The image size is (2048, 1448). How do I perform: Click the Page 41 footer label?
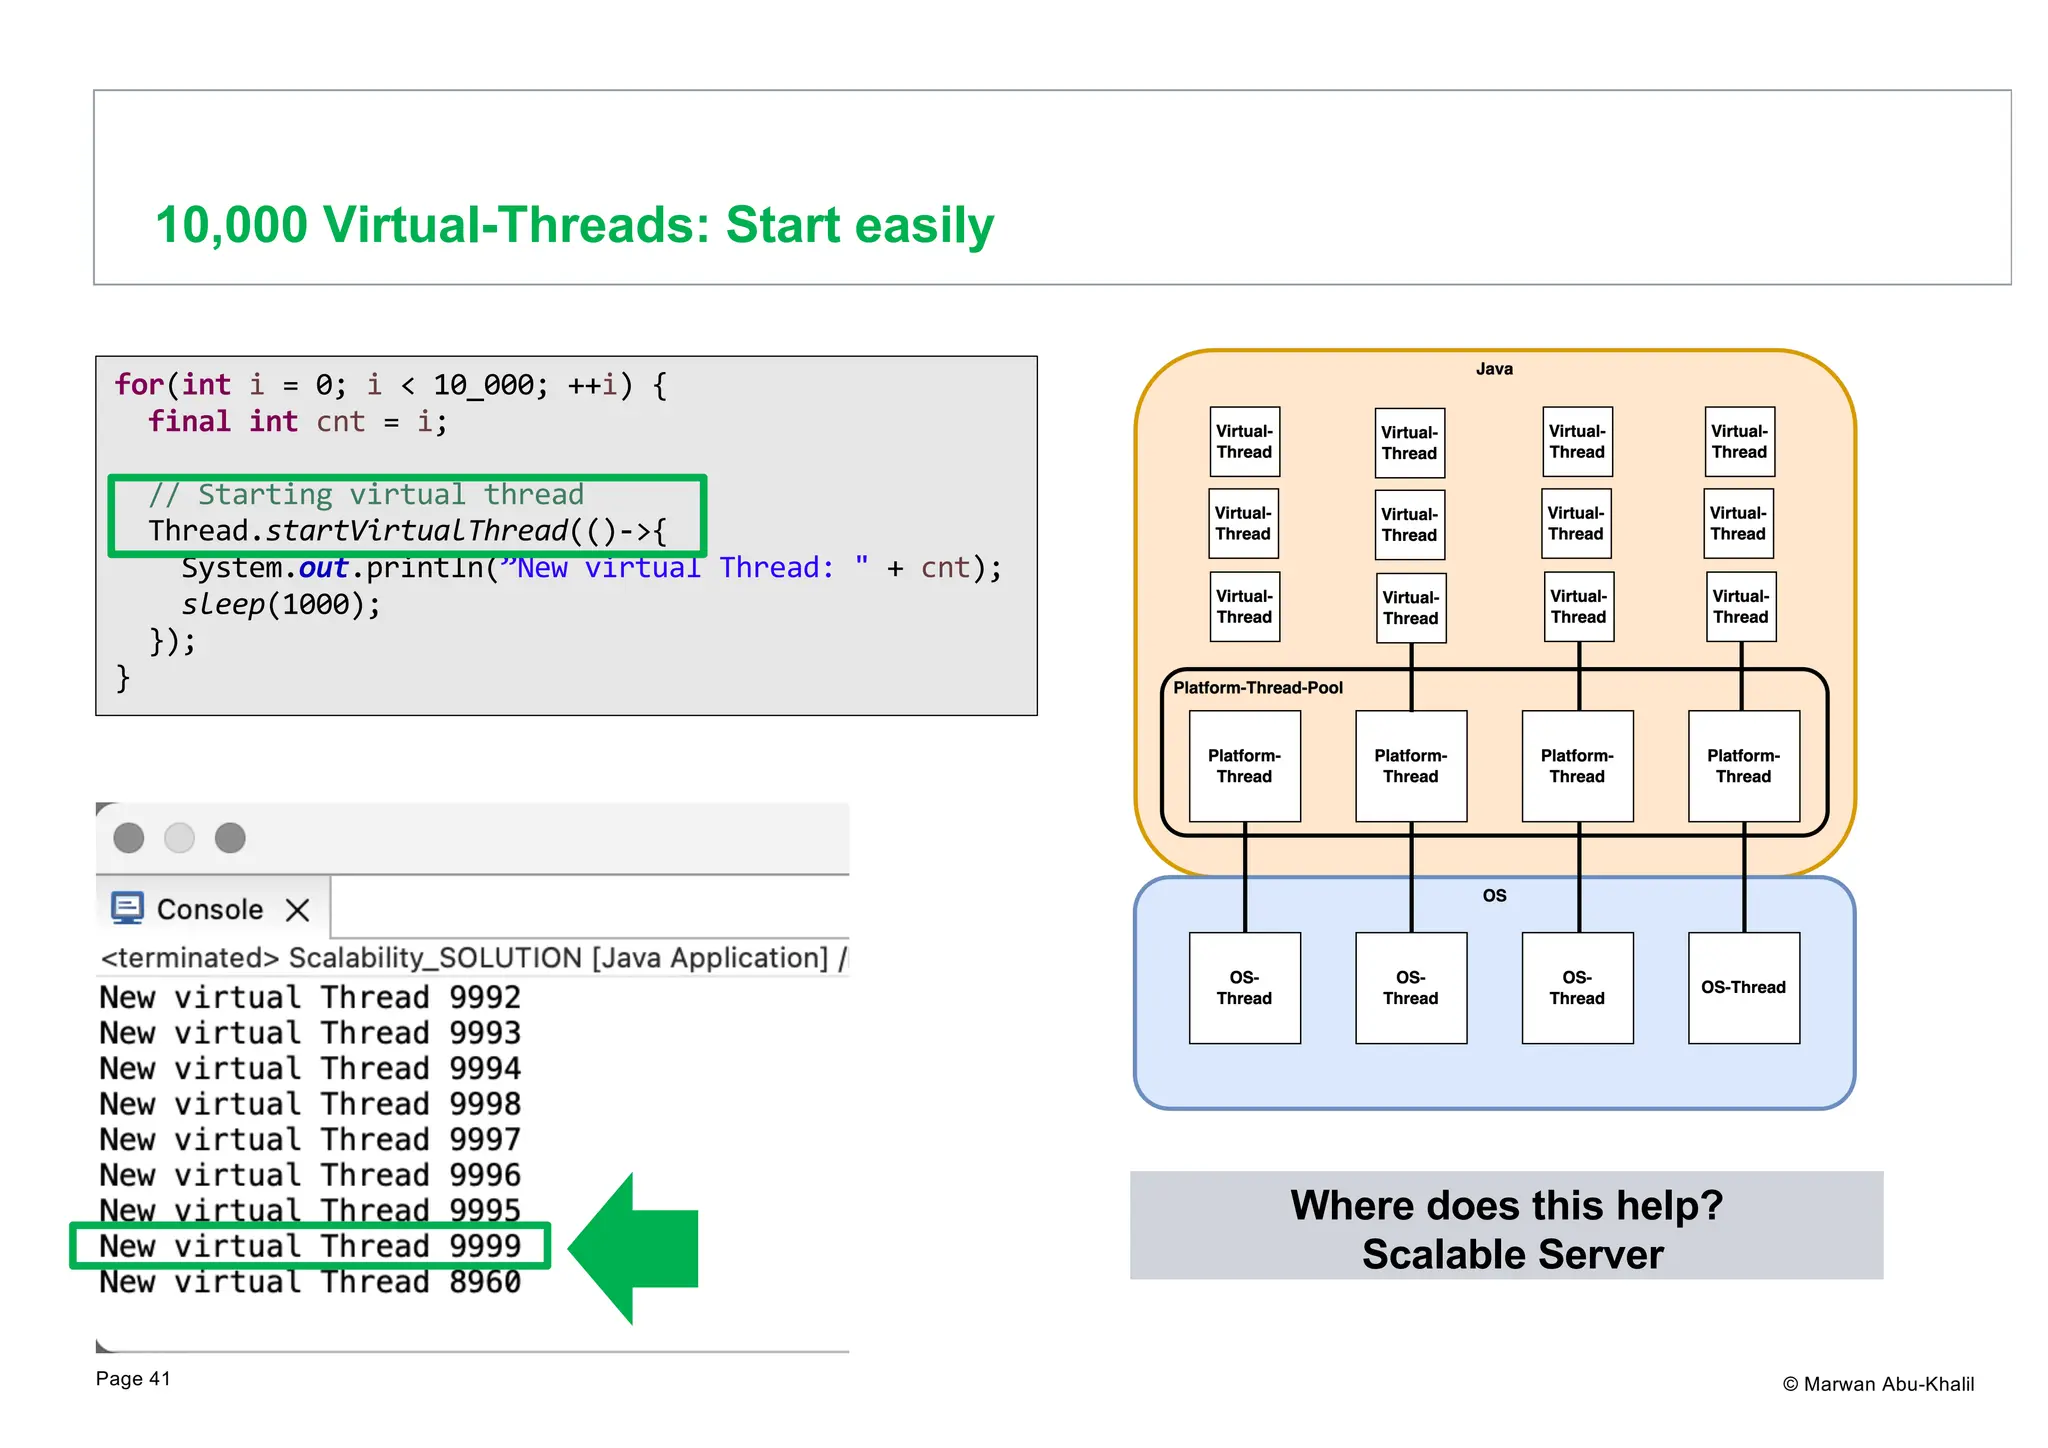pyautogui.click(x=133, y=1379)
